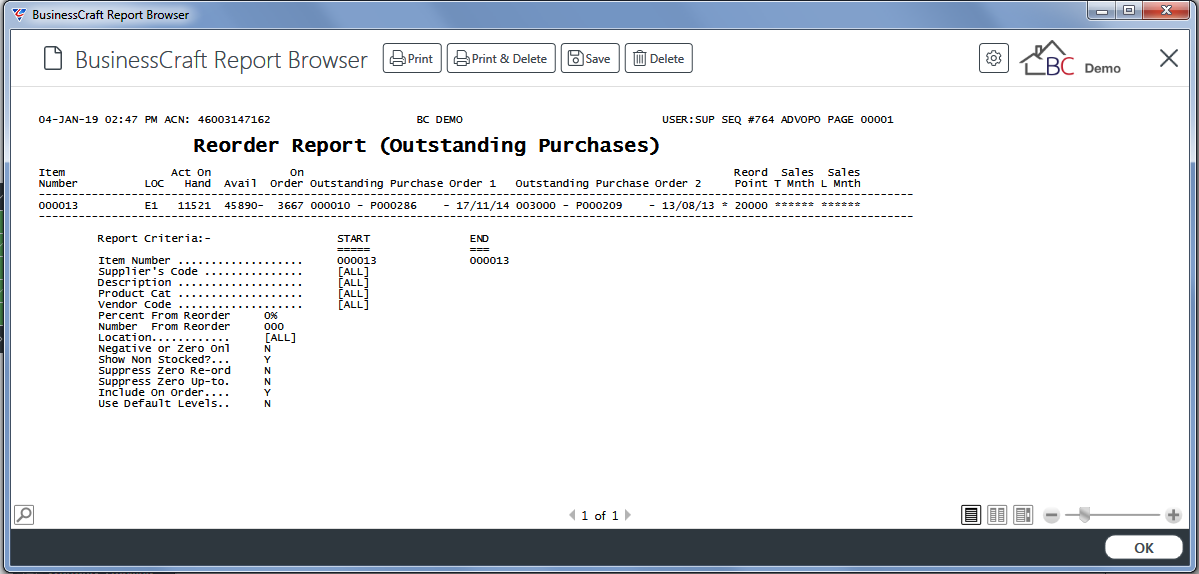Maximize the Report Browser window
1199x574 pixels.
tap(1128, 10)
